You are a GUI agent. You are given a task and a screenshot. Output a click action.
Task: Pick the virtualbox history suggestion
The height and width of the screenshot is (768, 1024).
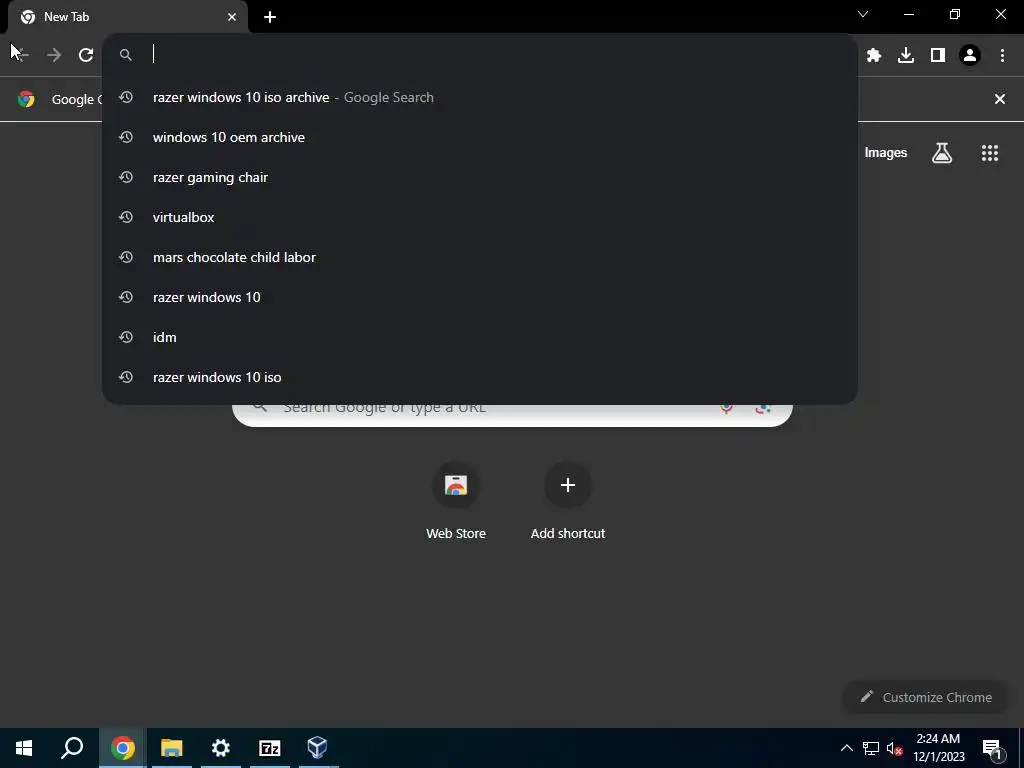(x=479, y=217)
